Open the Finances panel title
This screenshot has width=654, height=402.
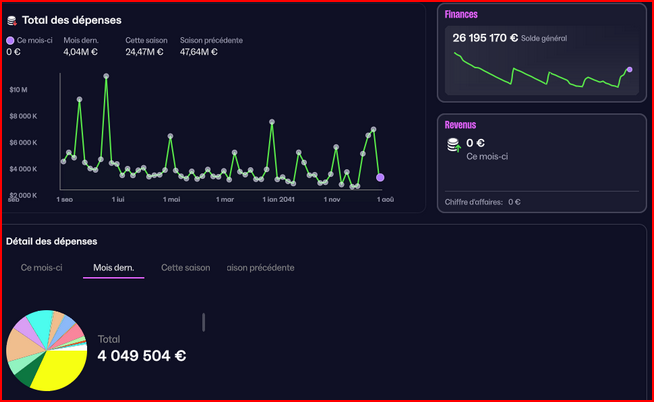[461, 14]
